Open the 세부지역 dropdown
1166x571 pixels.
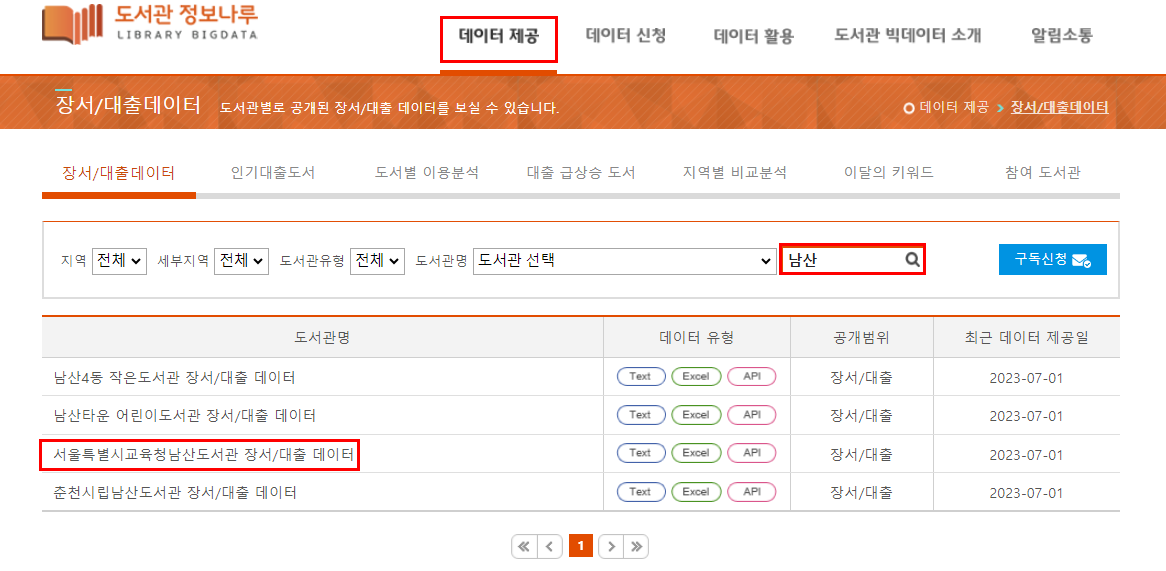[x=241, y=261]
